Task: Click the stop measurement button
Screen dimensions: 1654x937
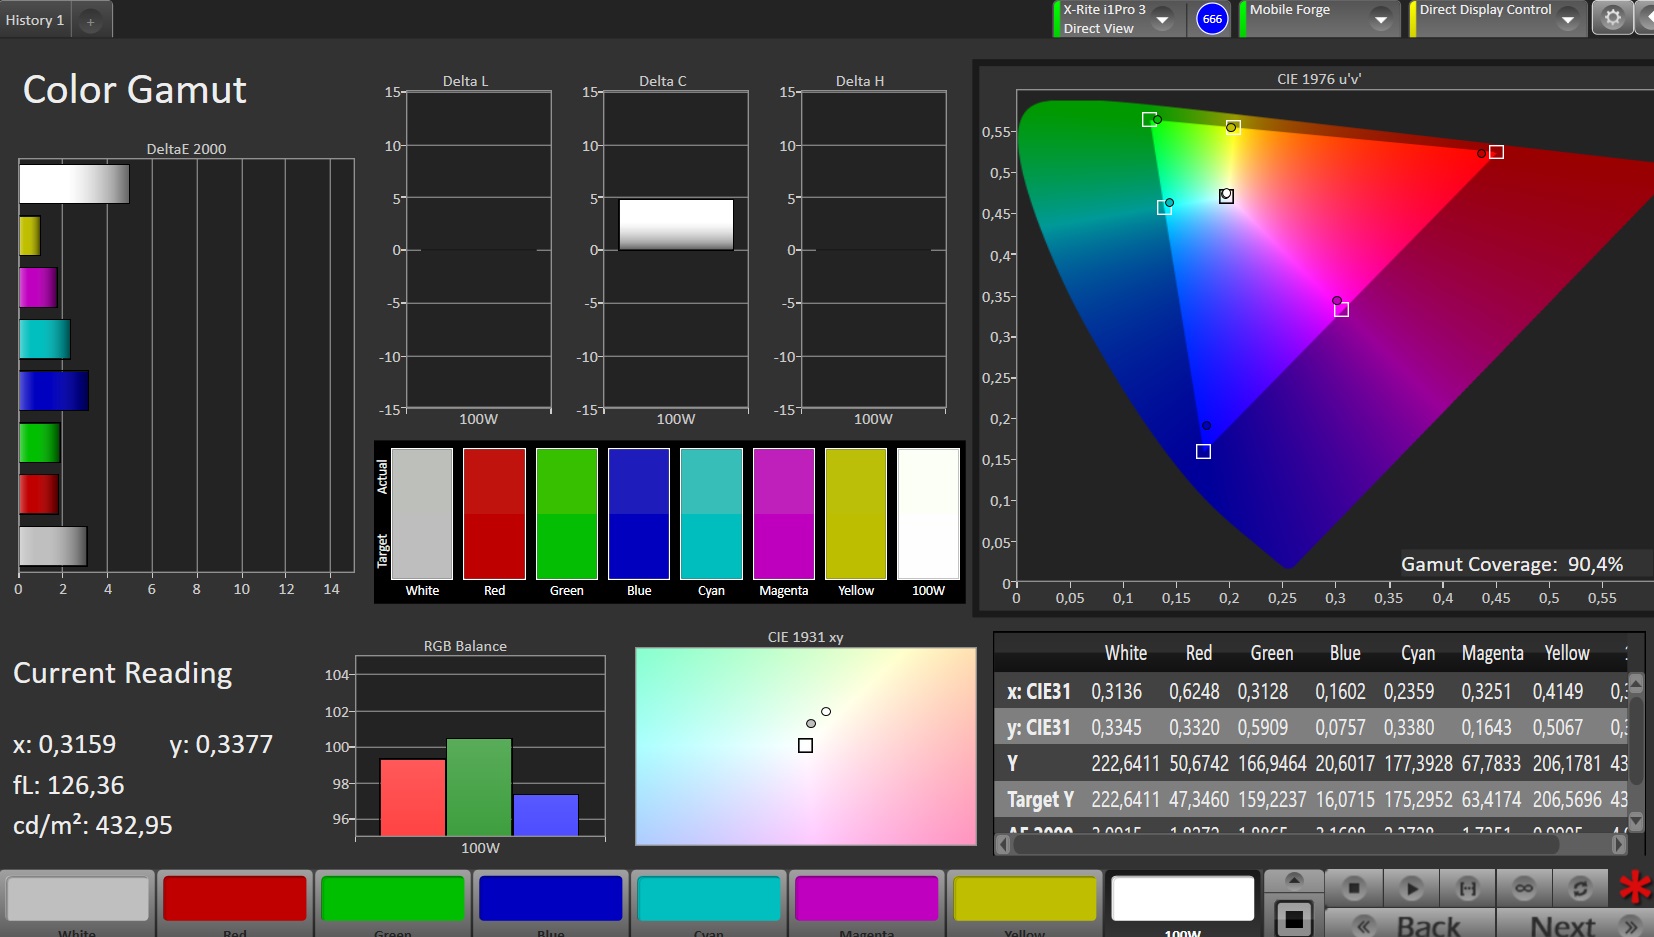Action: point(1354,887)
